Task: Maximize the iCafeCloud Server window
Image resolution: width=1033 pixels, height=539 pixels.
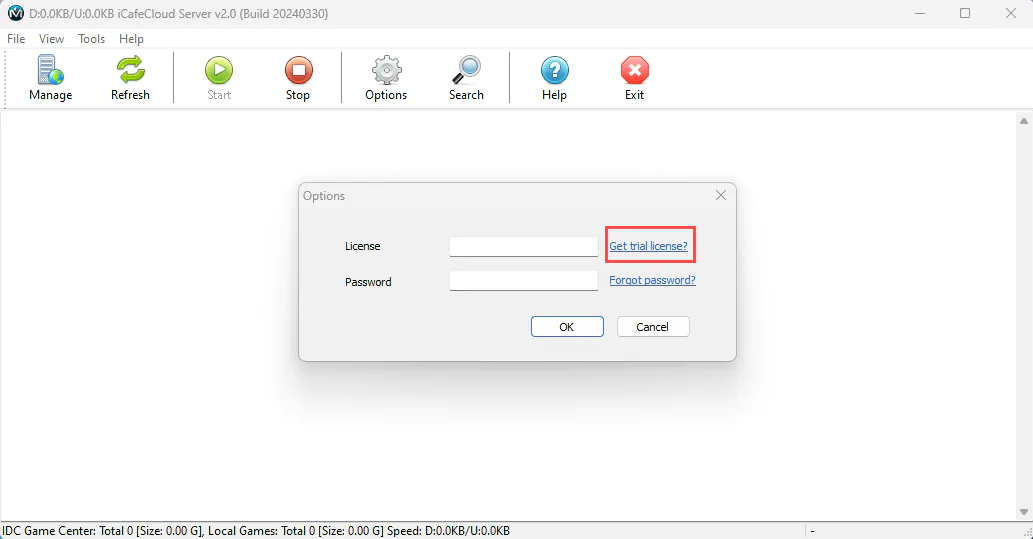Action: pos(965,13)
